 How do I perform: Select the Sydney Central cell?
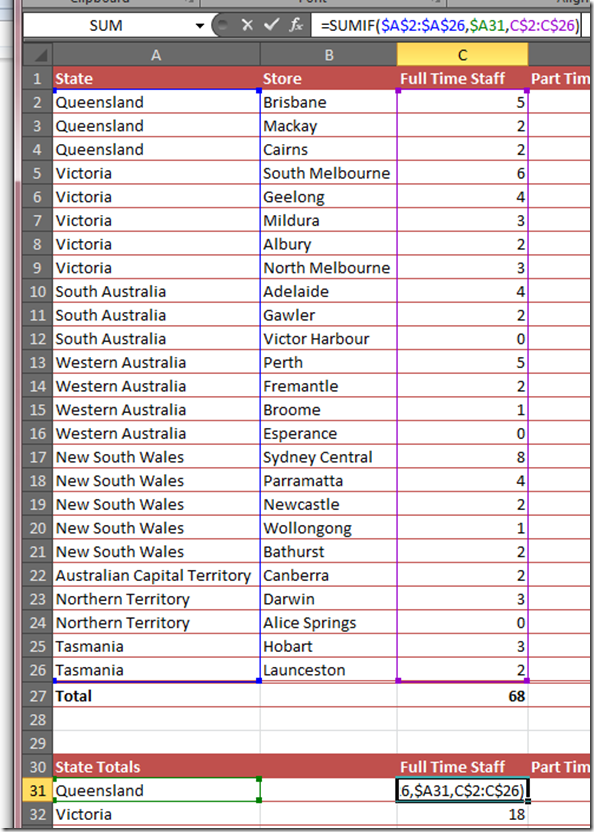[329, 457]
